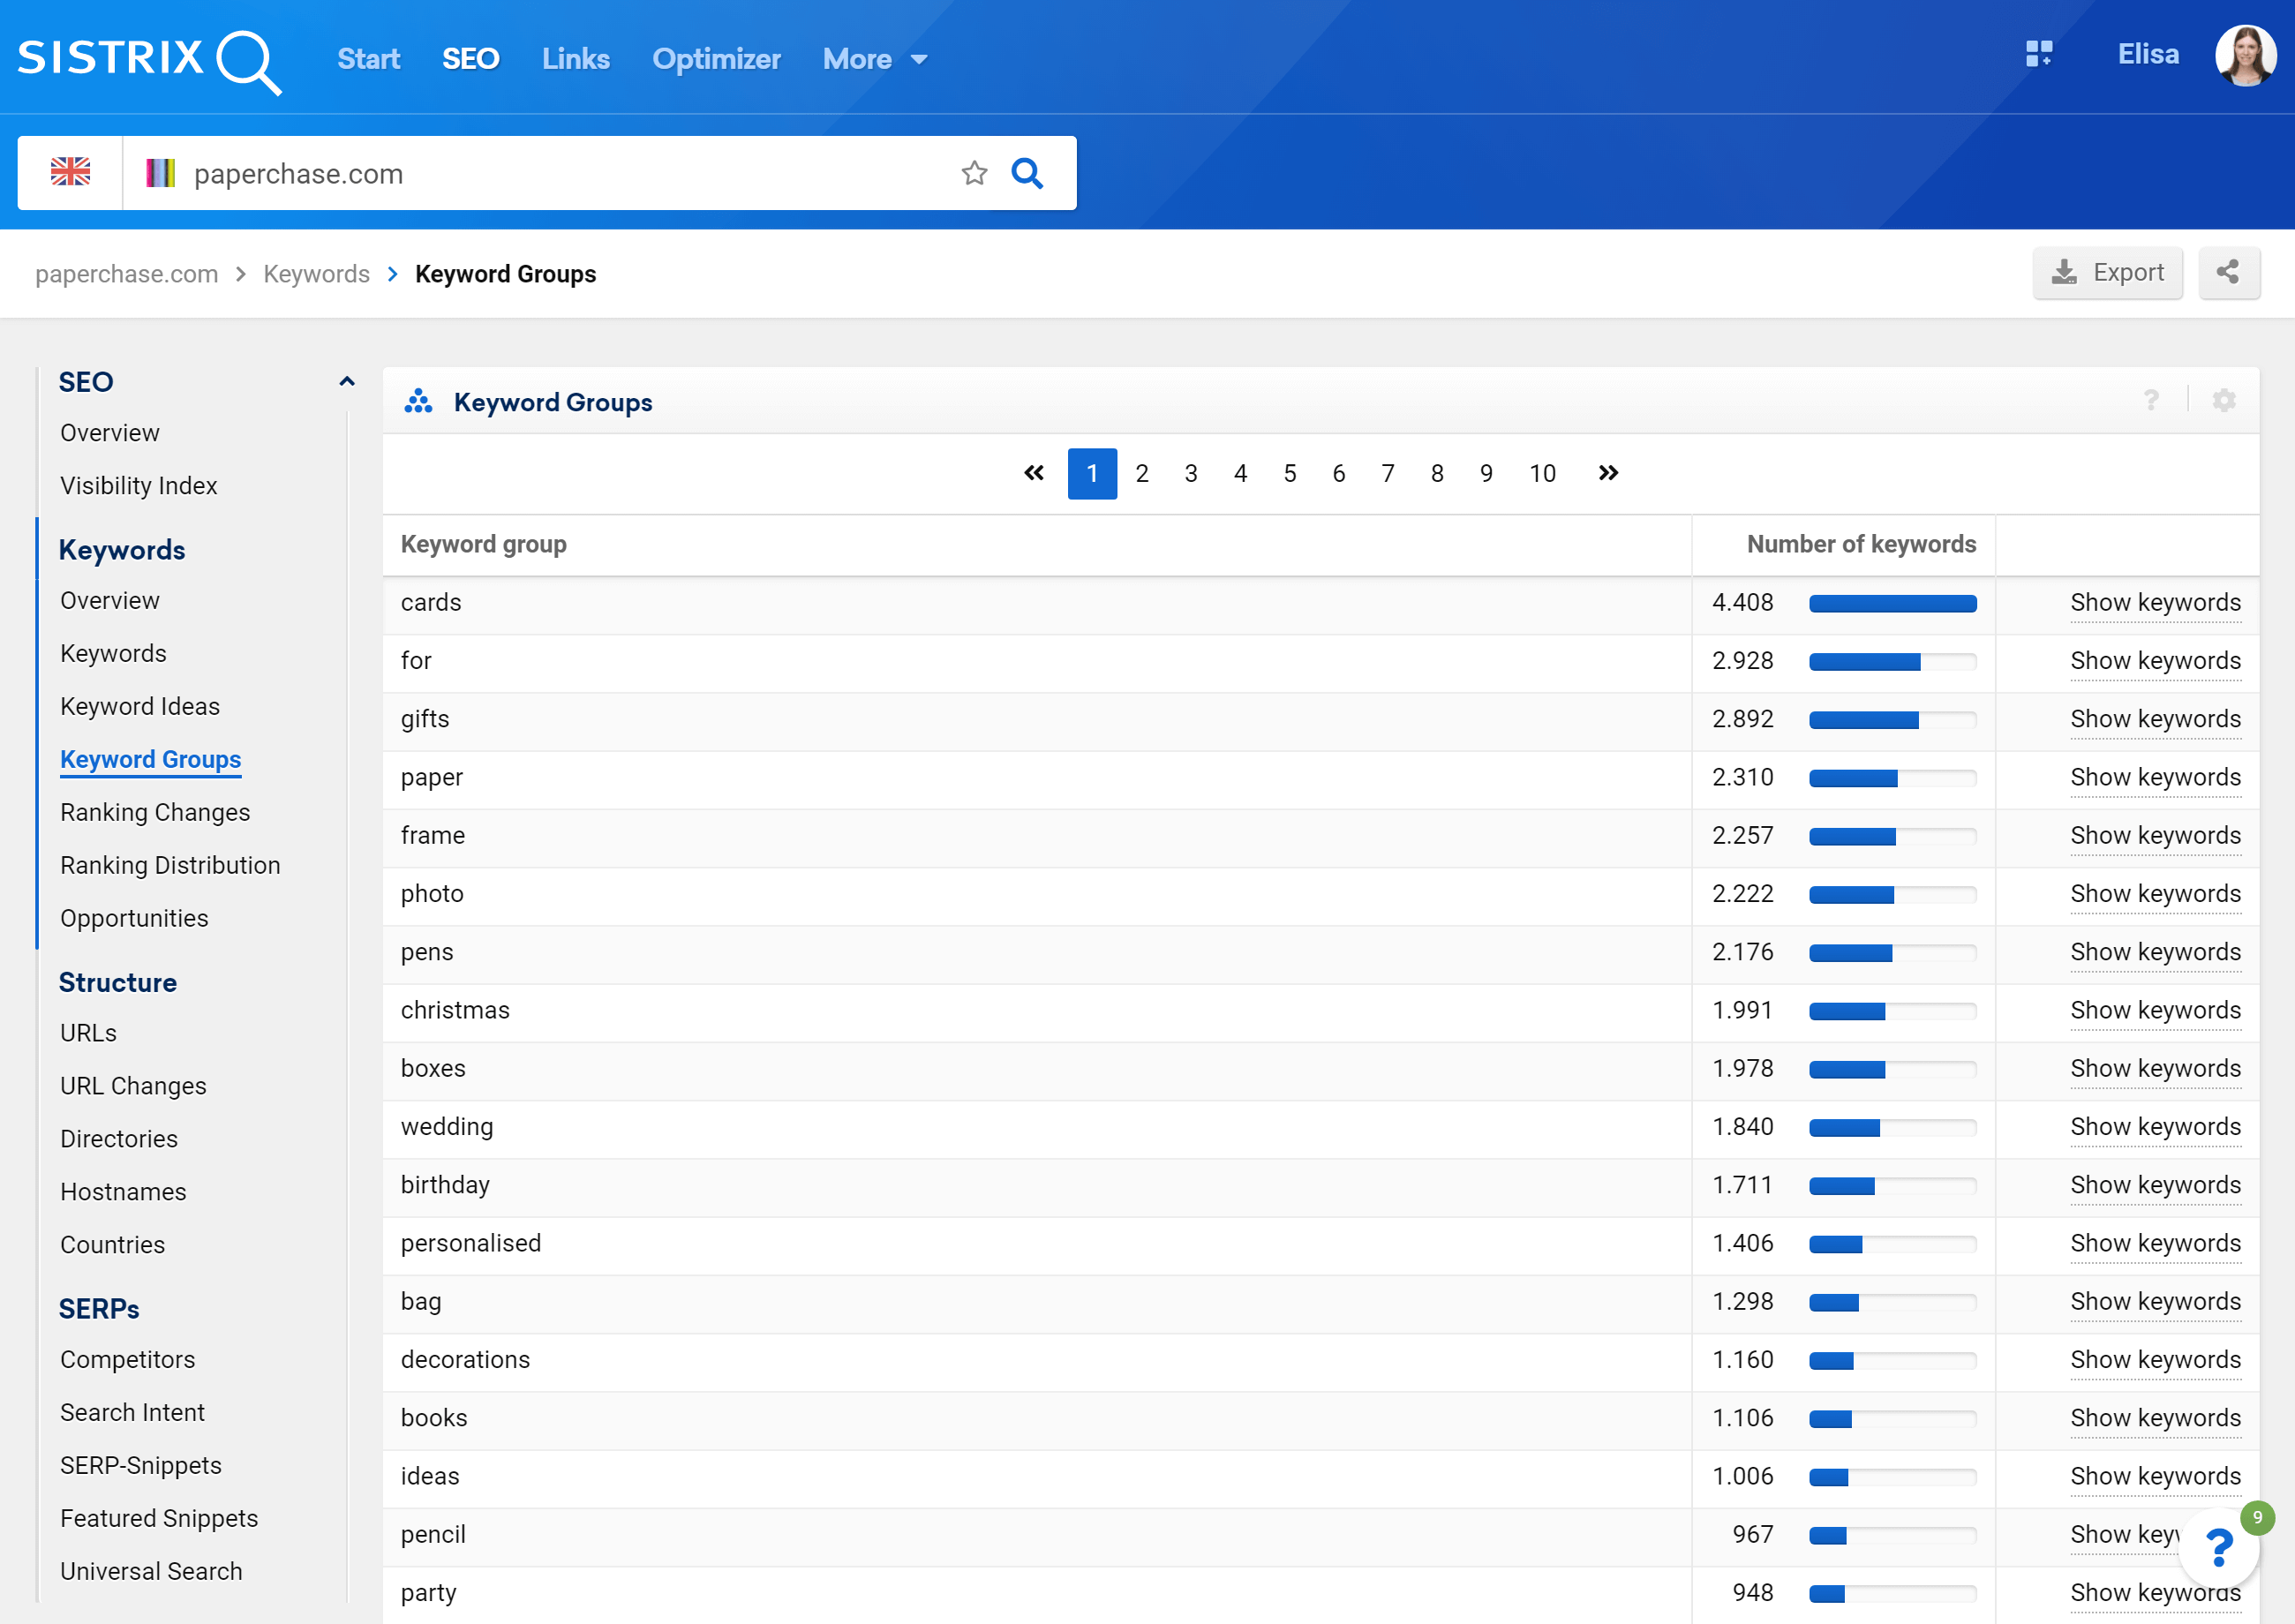The height and width of the screenshot is (1624, 2295).
Task: Click paperchase.com in the breadcrumb
Action: pos(127,274)
